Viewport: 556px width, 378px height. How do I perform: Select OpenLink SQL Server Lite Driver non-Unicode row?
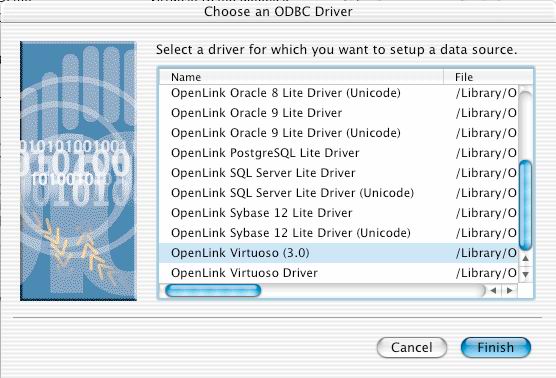click(x=339, y=173)
